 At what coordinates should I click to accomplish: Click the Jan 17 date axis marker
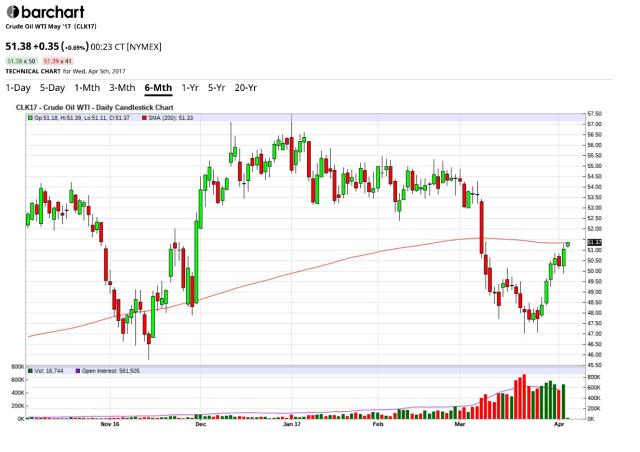291,425
